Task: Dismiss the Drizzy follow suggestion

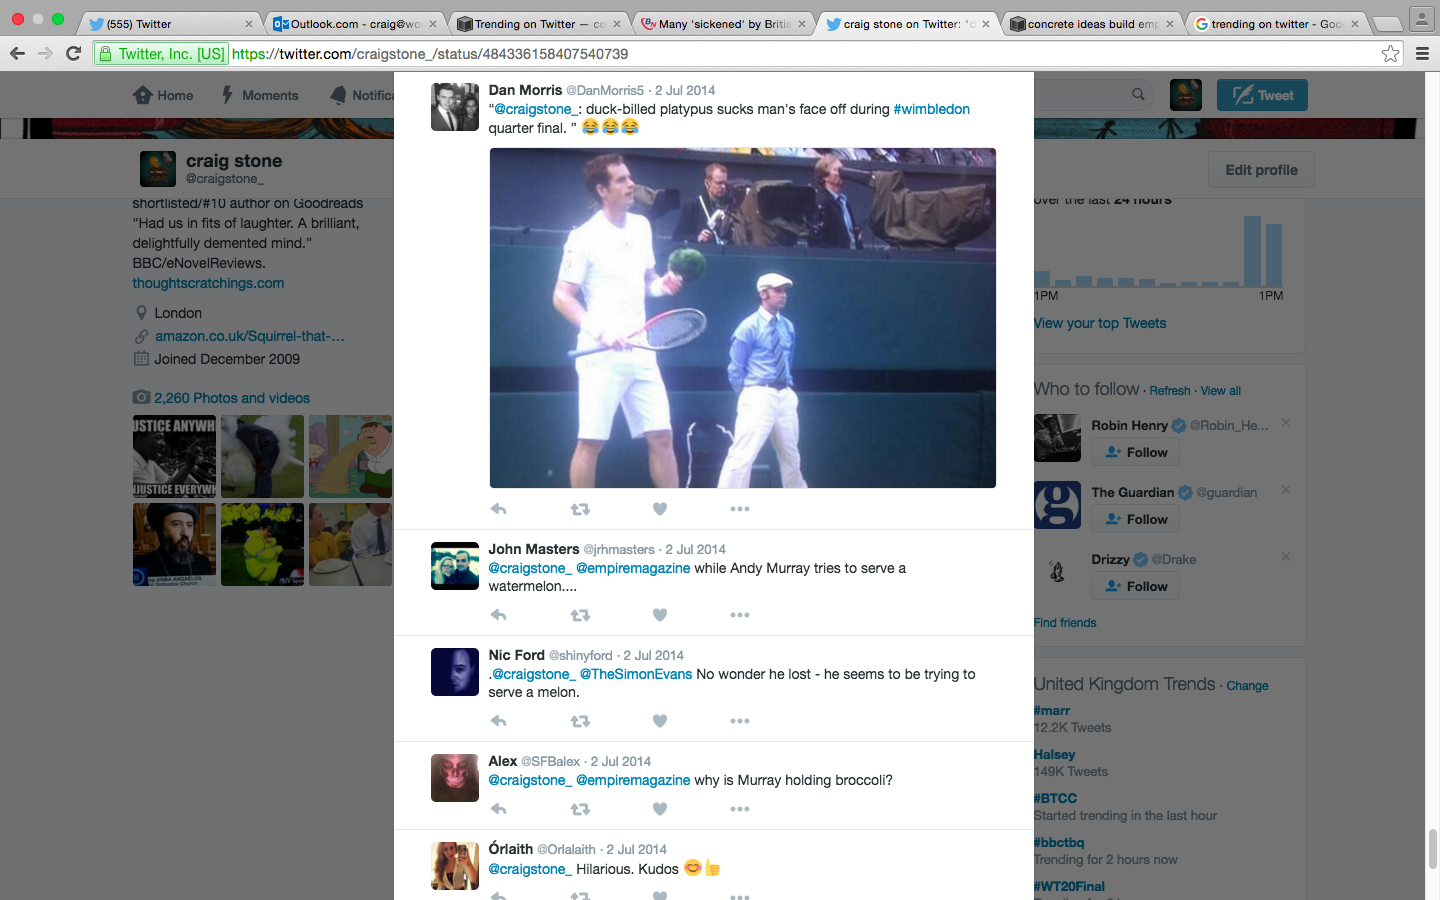Action: point(1286,556)
